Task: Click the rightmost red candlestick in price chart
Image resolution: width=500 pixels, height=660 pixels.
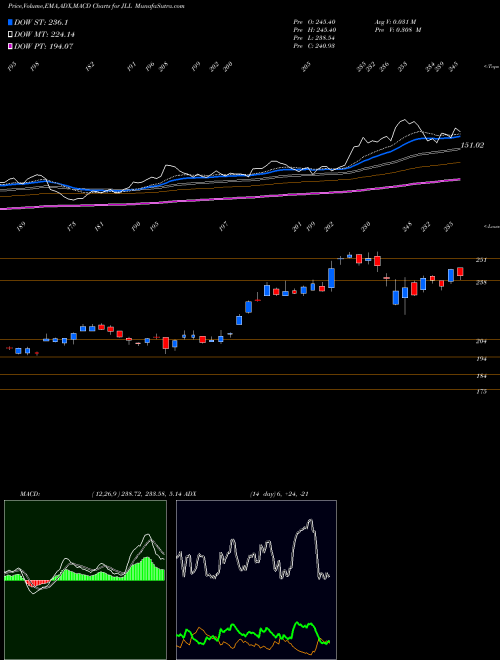Action: click(460, 272)
